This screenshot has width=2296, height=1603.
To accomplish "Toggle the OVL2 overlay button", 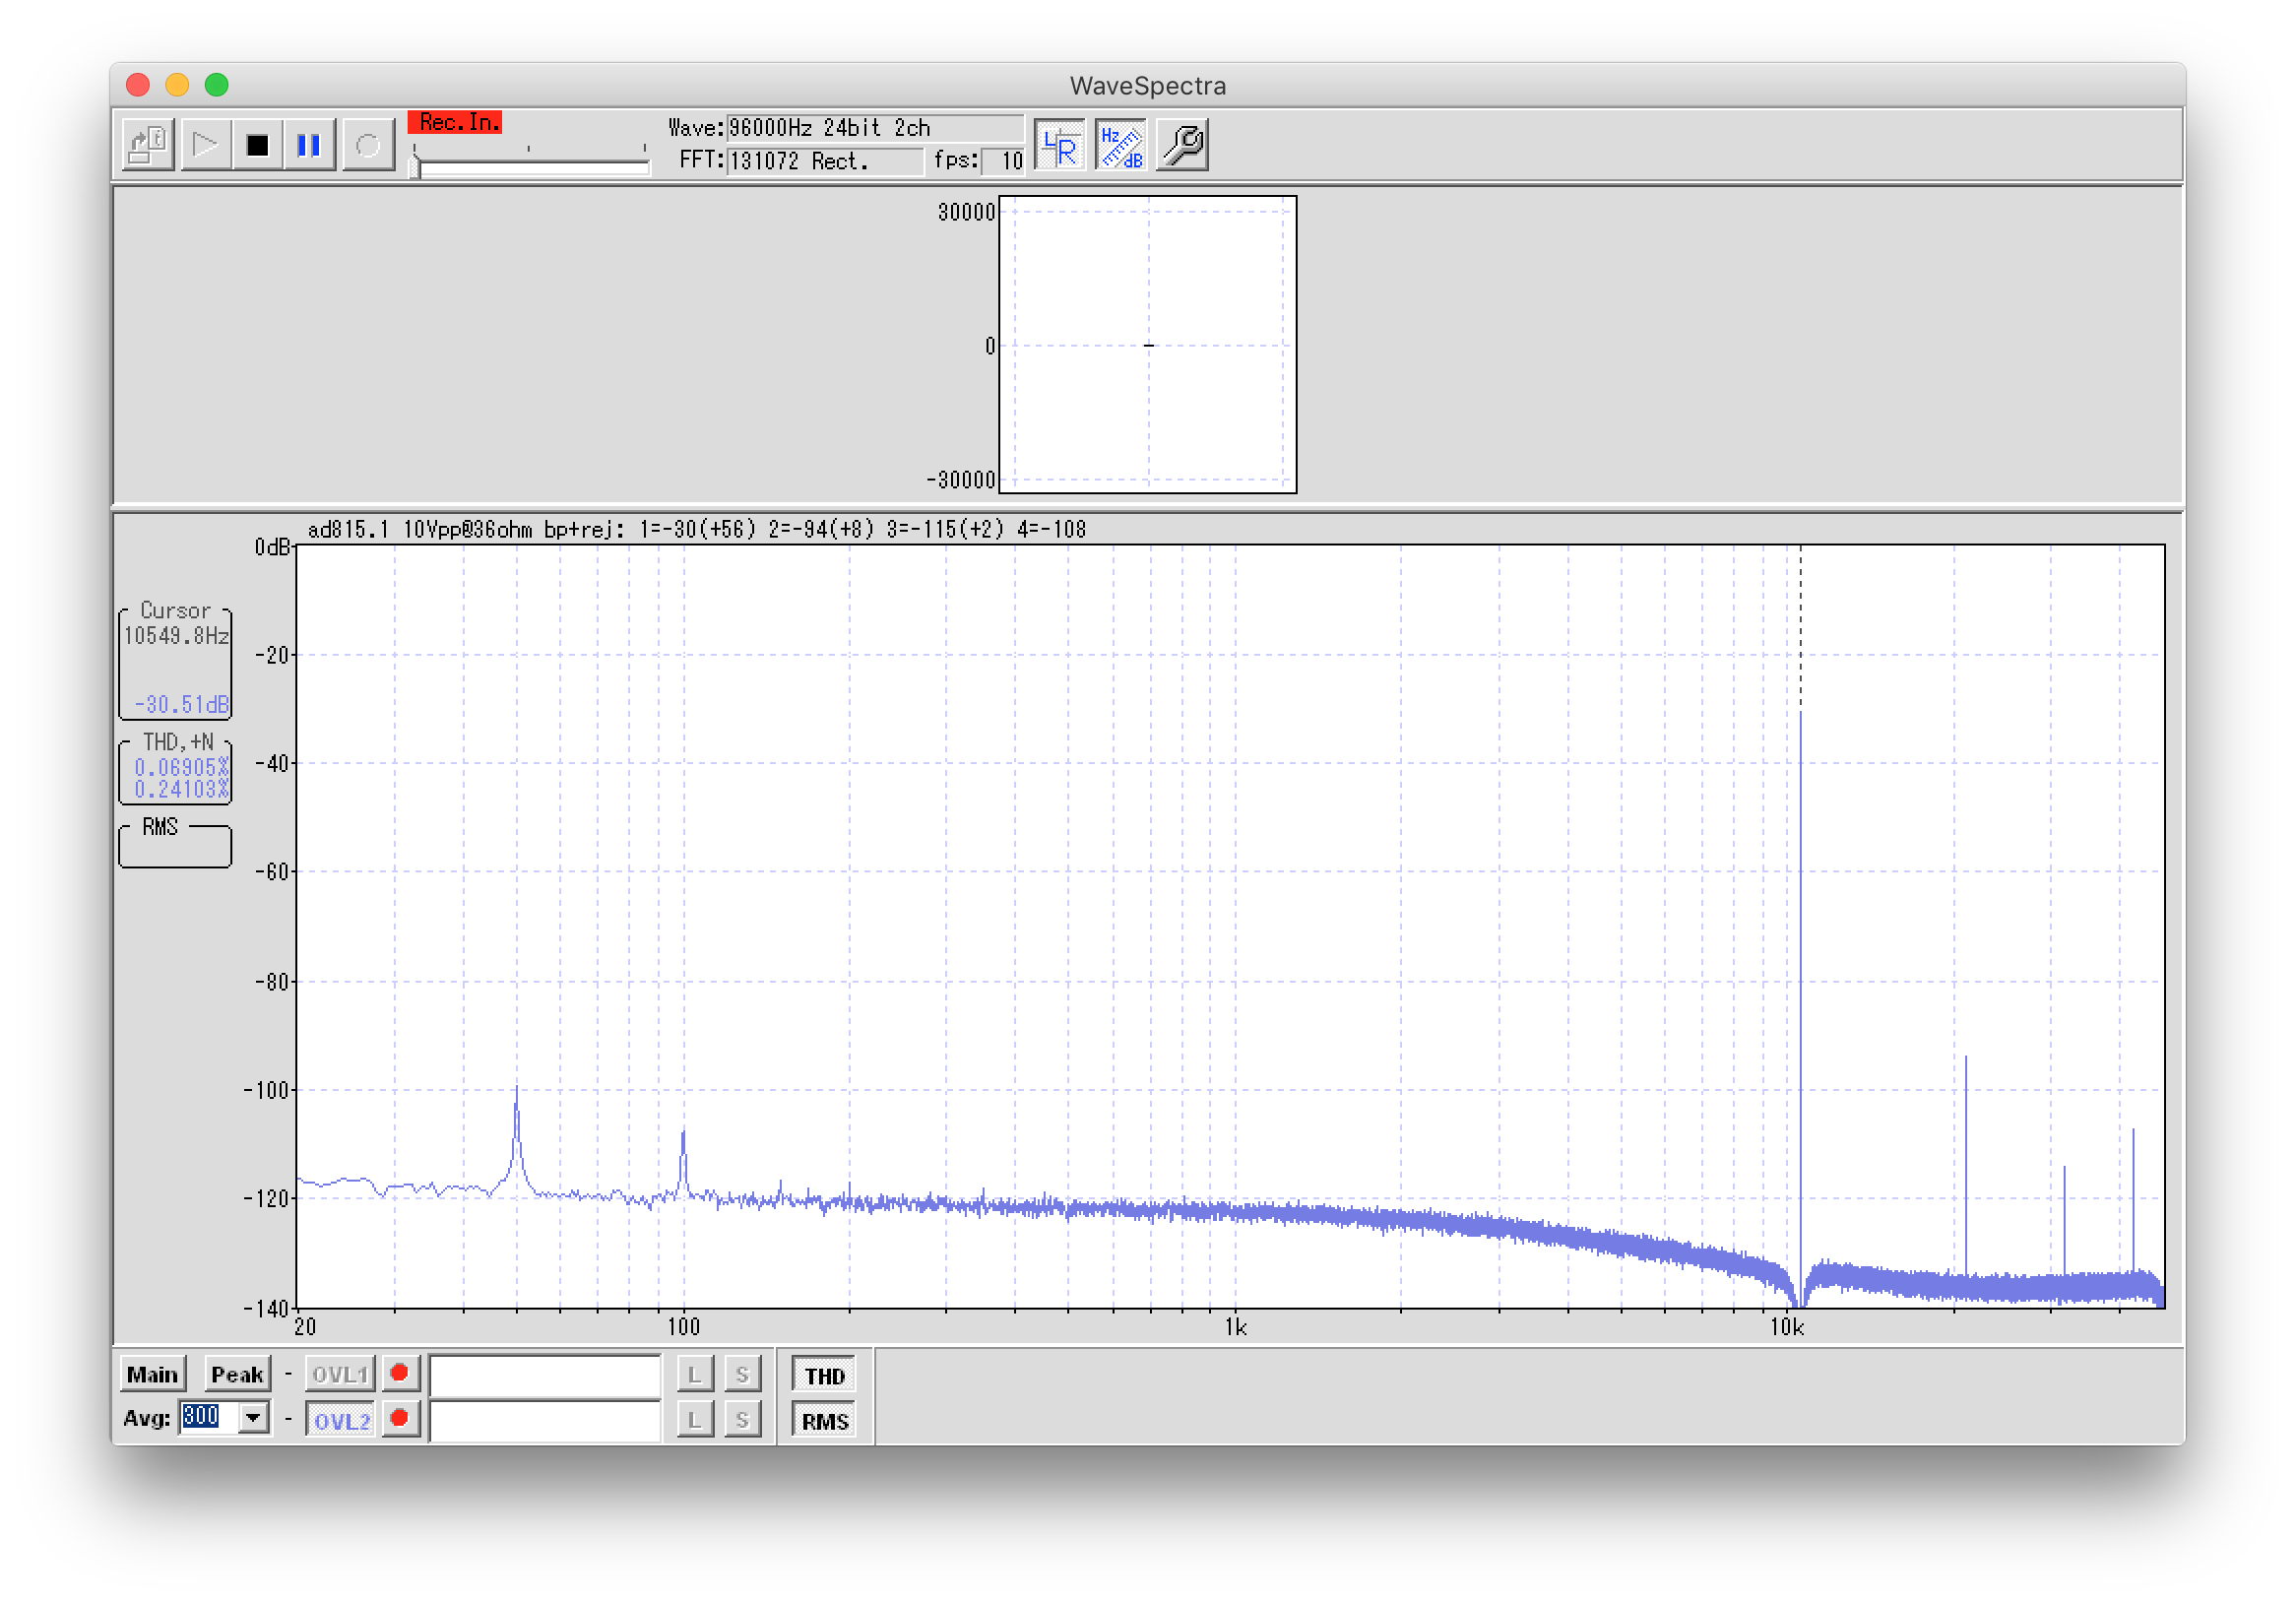I will 340,1420.
